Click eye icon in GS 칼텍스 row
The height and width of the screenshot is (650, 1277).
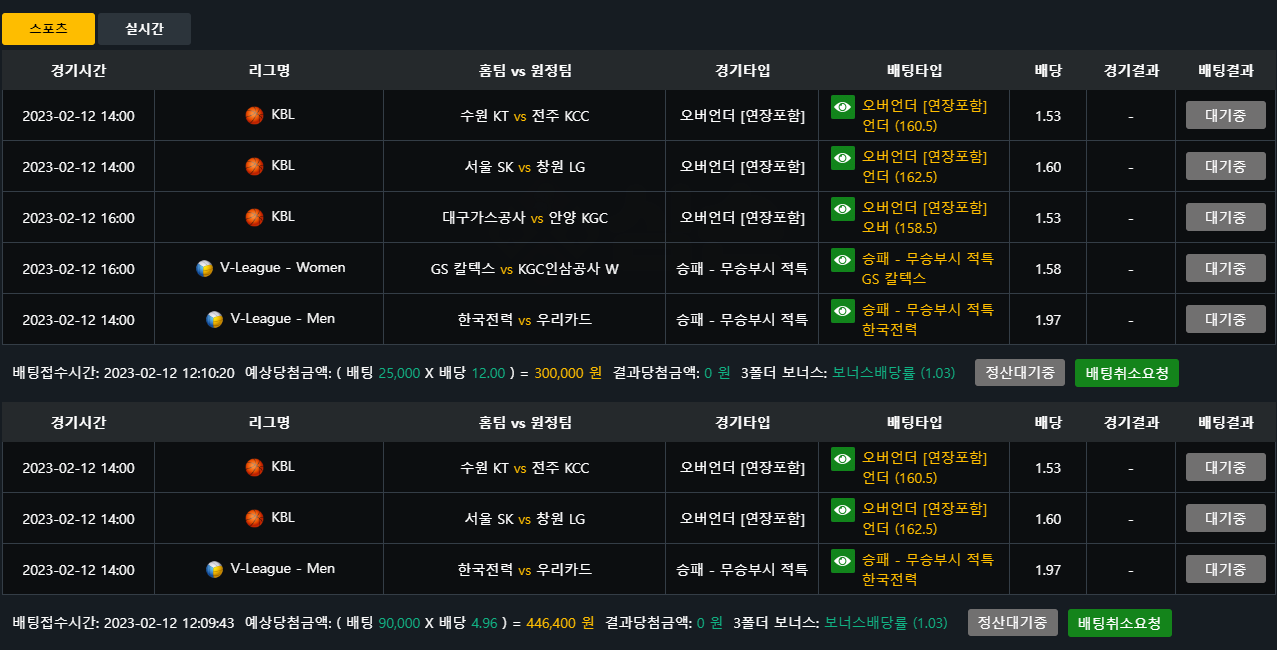click(x=843, y=259)
